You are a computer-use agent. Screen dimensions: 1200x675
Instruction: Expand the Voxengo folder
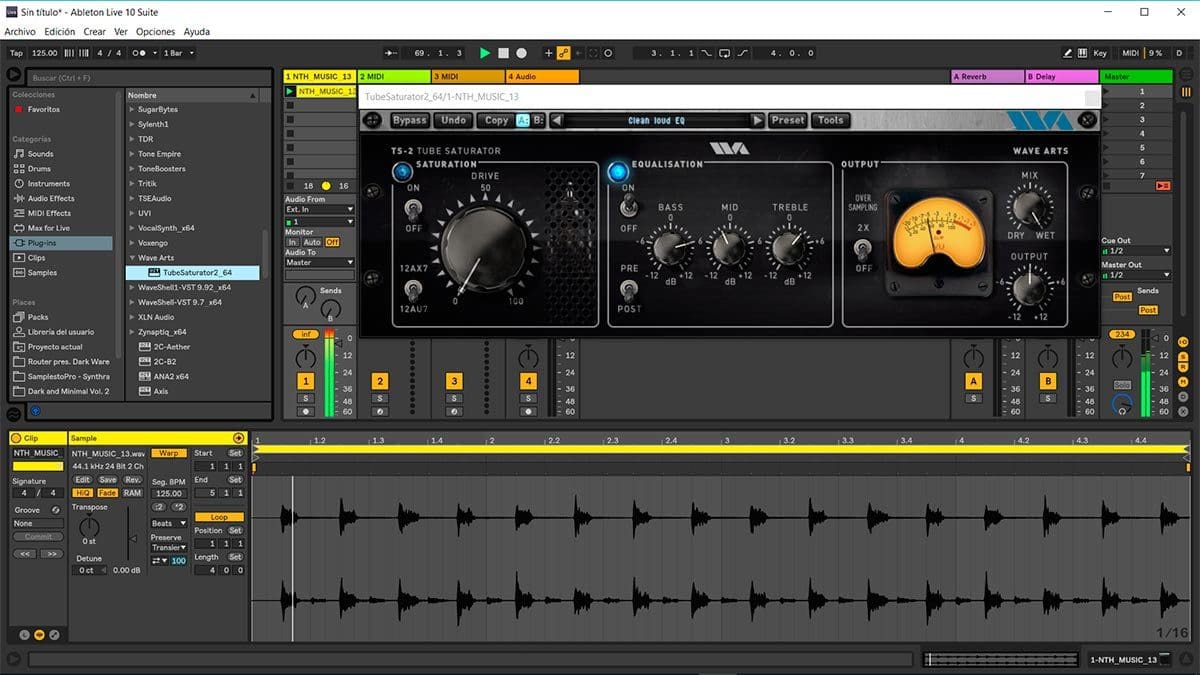pyautogui.click(x=131, y=243)
